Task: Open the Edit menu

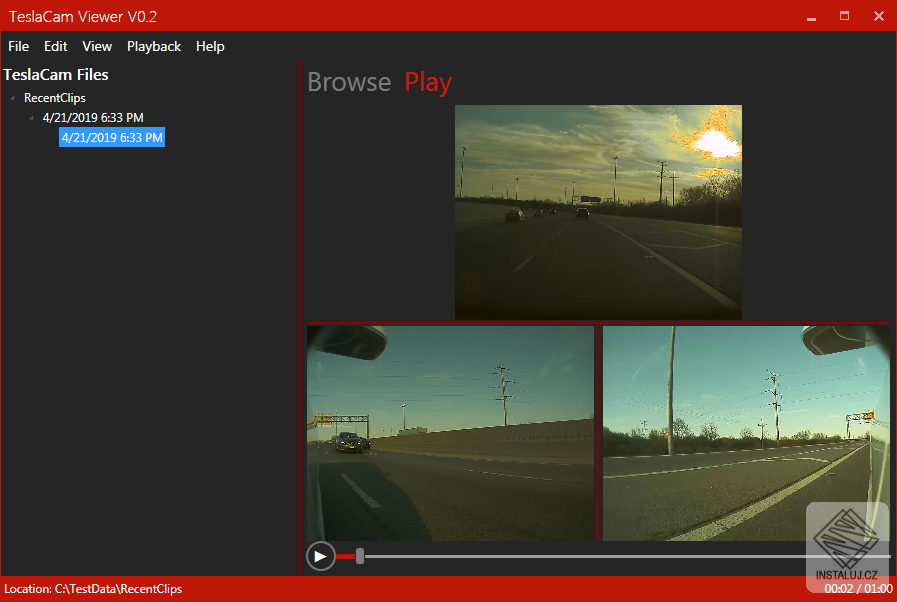Action: tap(55, 46)
